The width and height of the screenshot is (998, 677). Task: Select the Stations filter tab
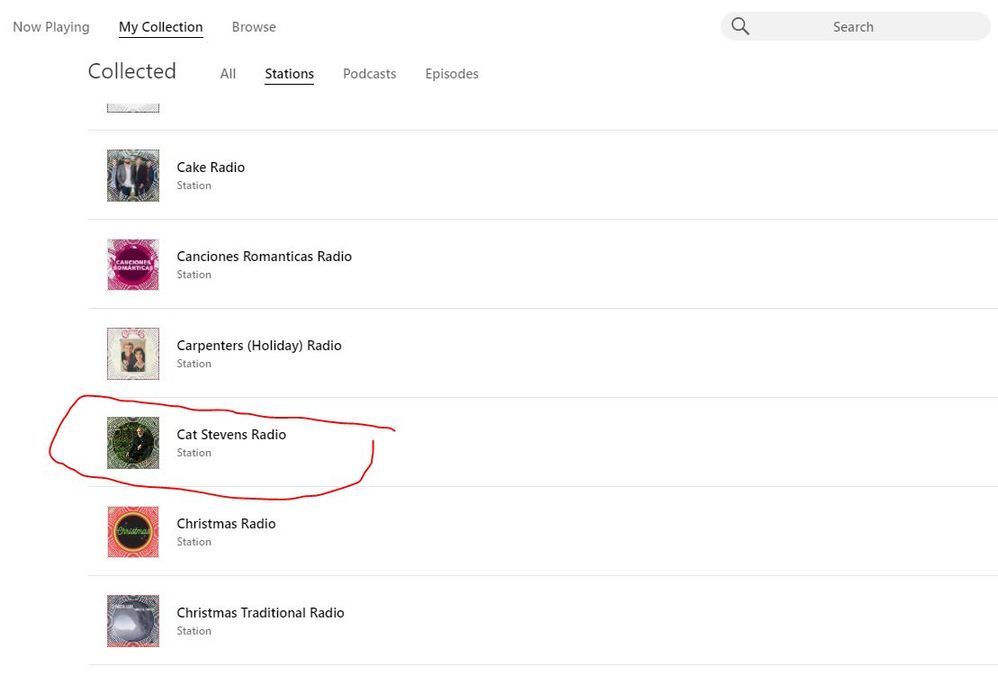click(x=289, y=74)
